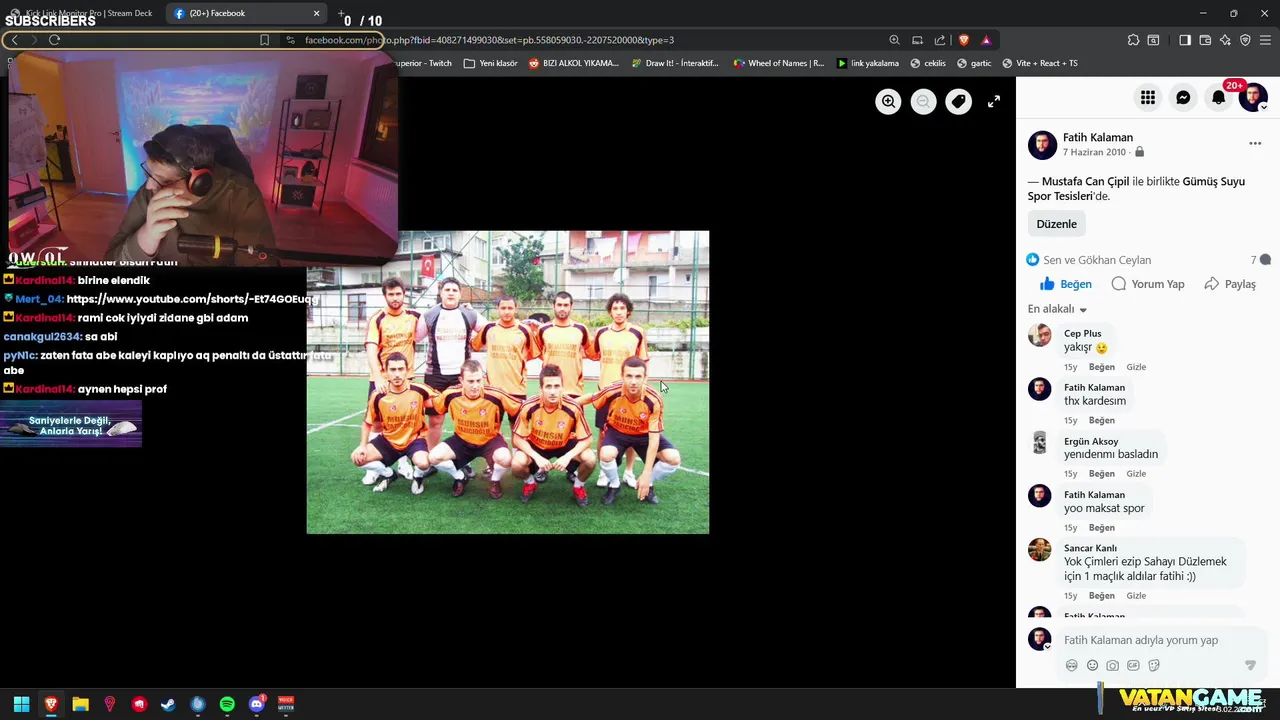Close the Facebook browser tab

click(x=316, y=13)
